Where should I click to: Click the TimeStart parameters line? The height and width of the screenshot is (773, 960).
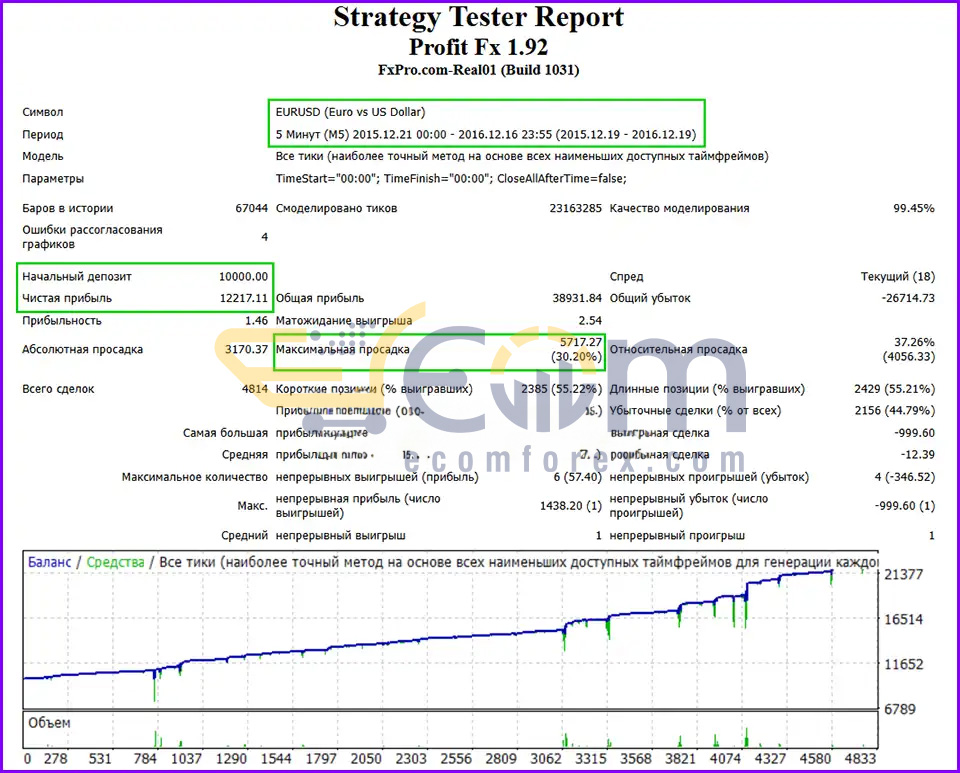[451, 178]
